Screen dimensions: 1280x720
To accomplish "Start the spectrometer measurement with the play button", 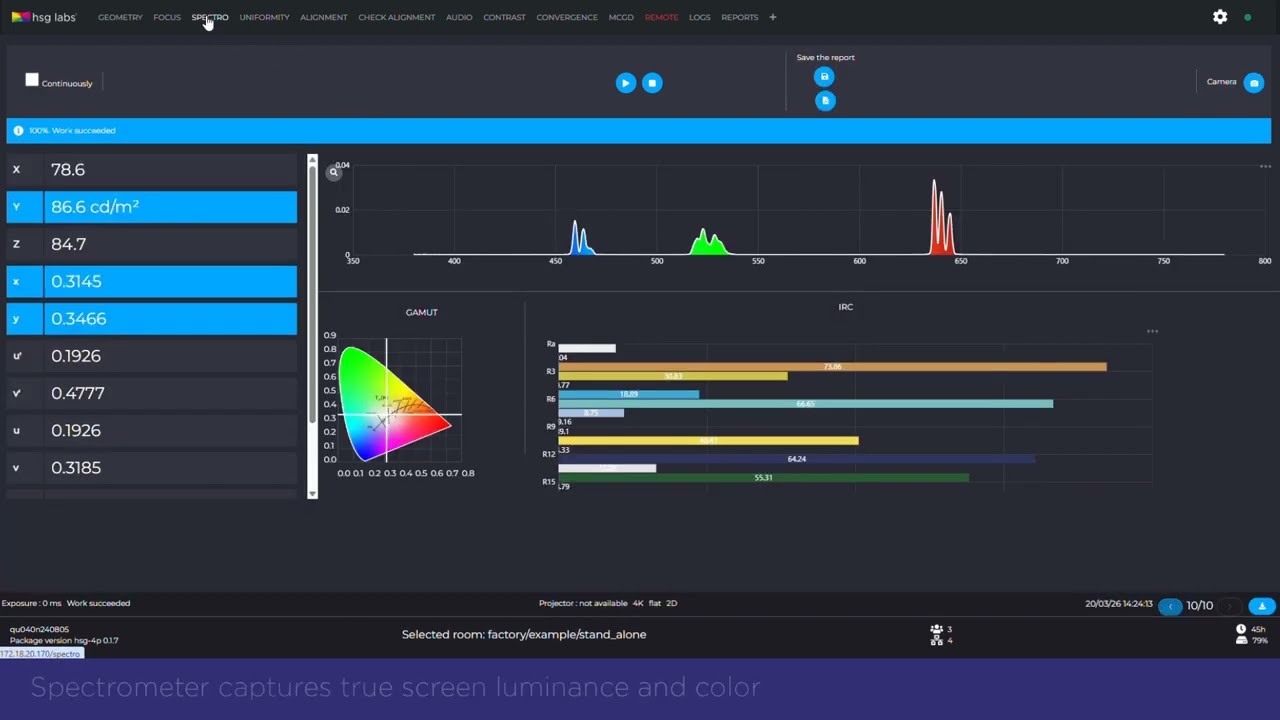I will (x=625, y=83).
